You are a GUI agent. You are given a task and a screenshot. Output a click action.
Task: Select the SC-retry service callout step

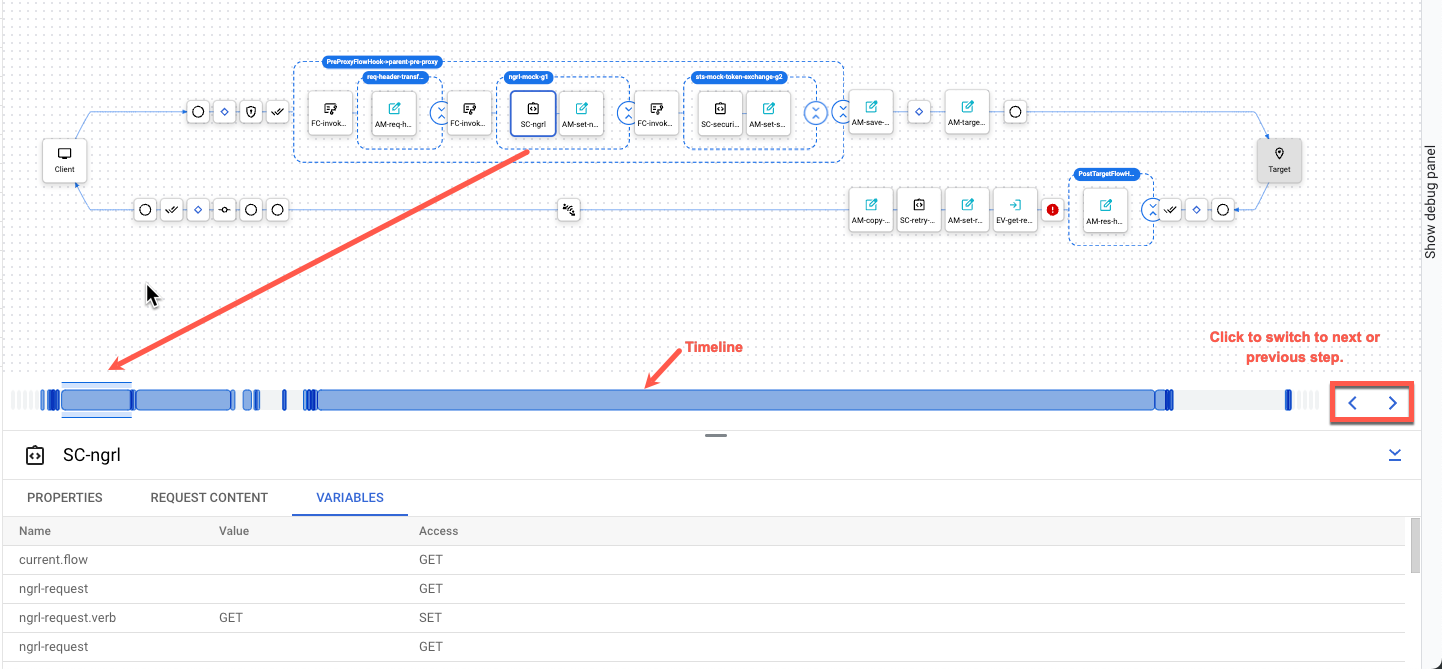coord(918,210)
